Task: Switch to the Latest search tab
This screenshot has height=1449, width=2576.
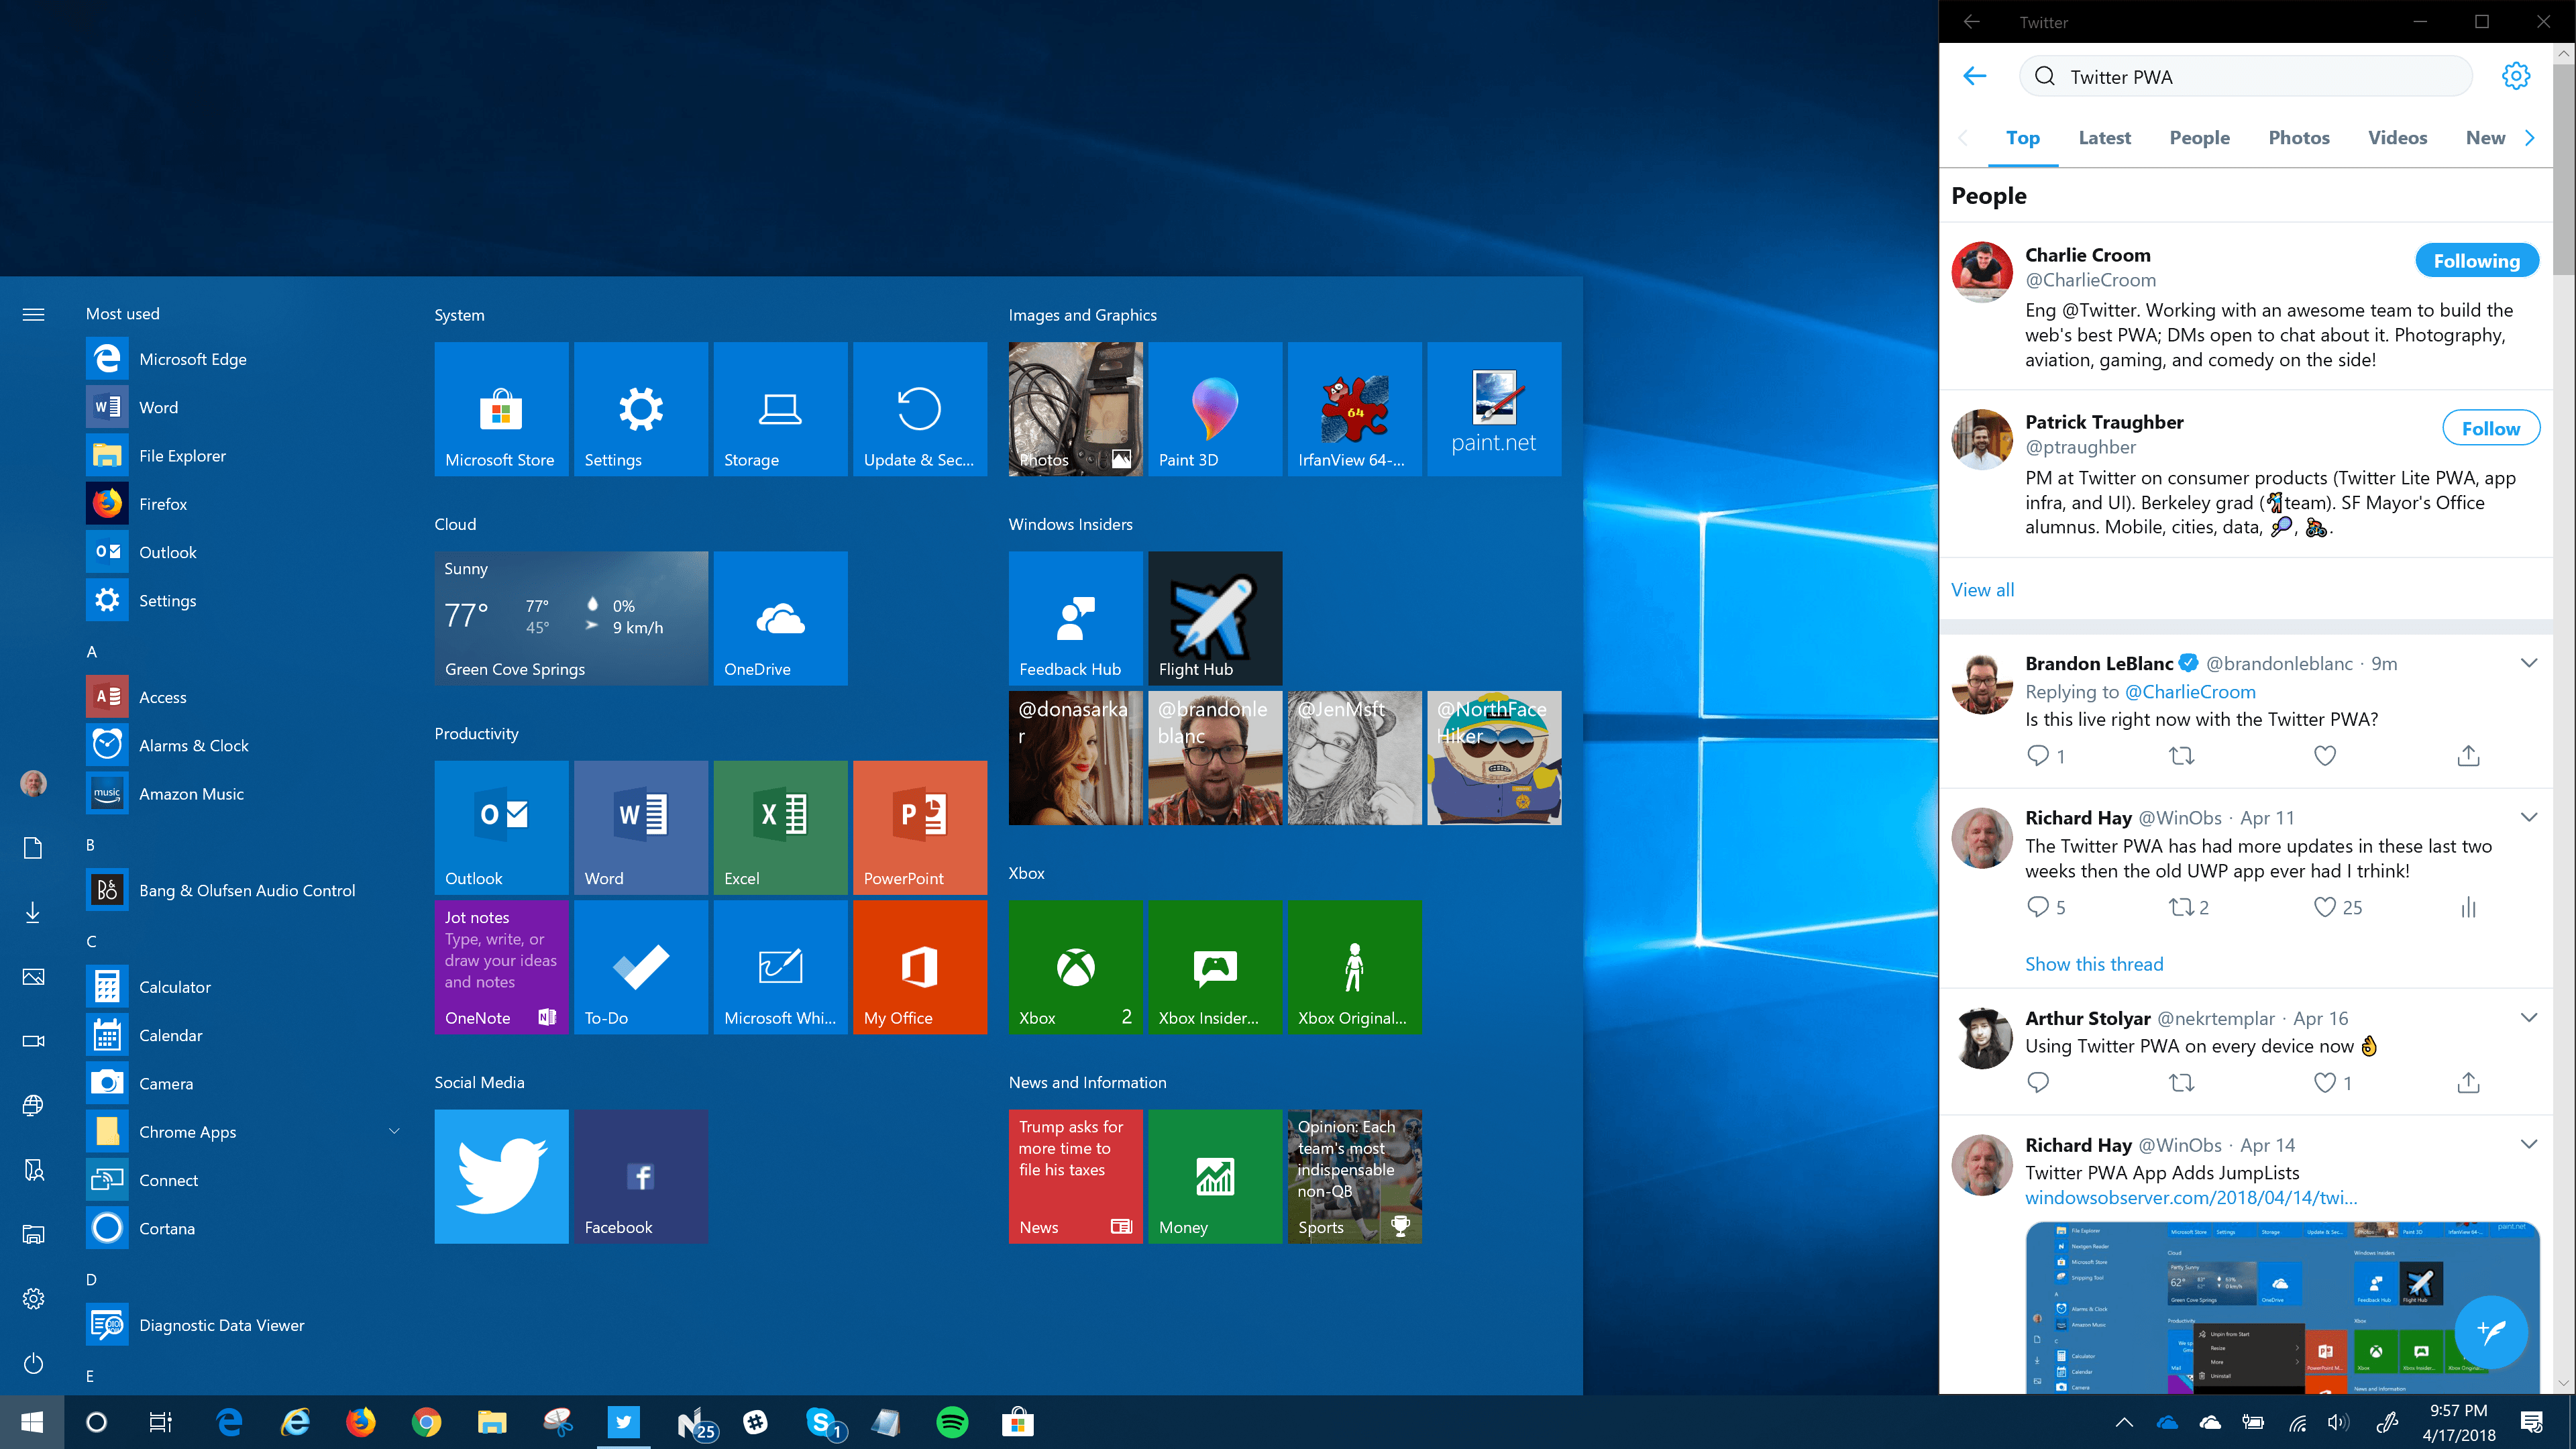Action: (2104, 138)
